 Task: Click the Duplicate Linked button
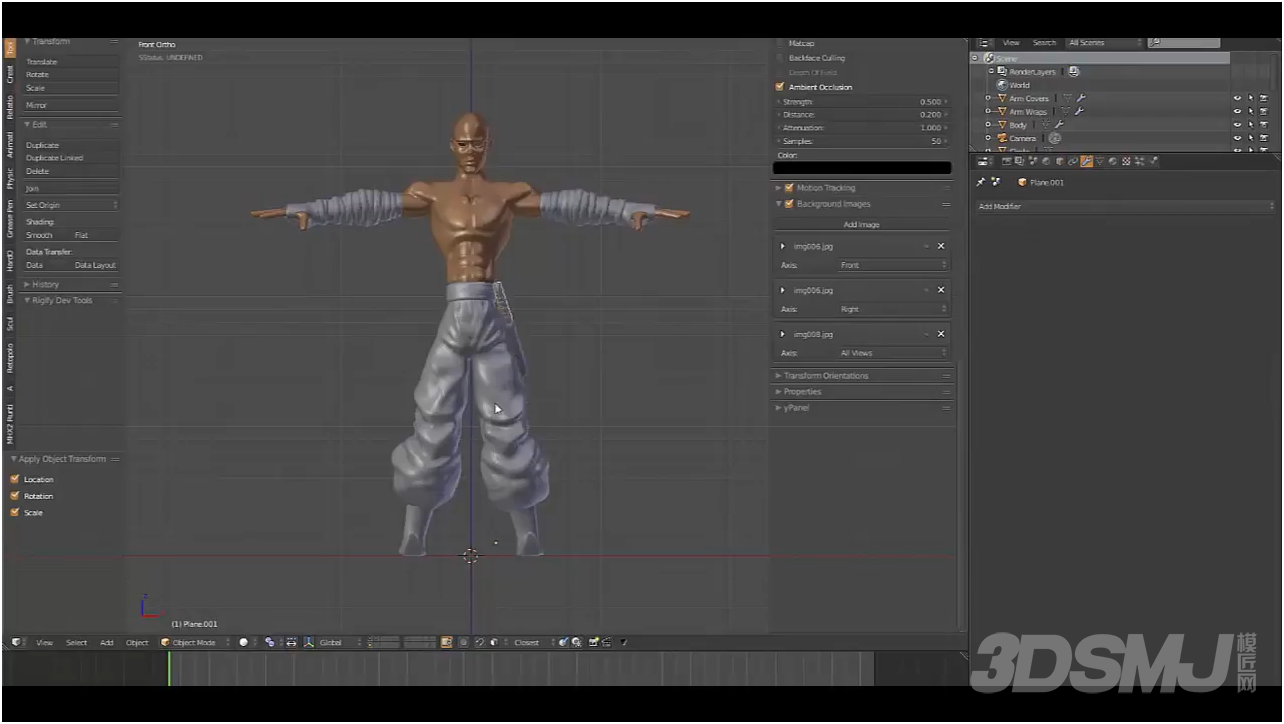point(71,158)
